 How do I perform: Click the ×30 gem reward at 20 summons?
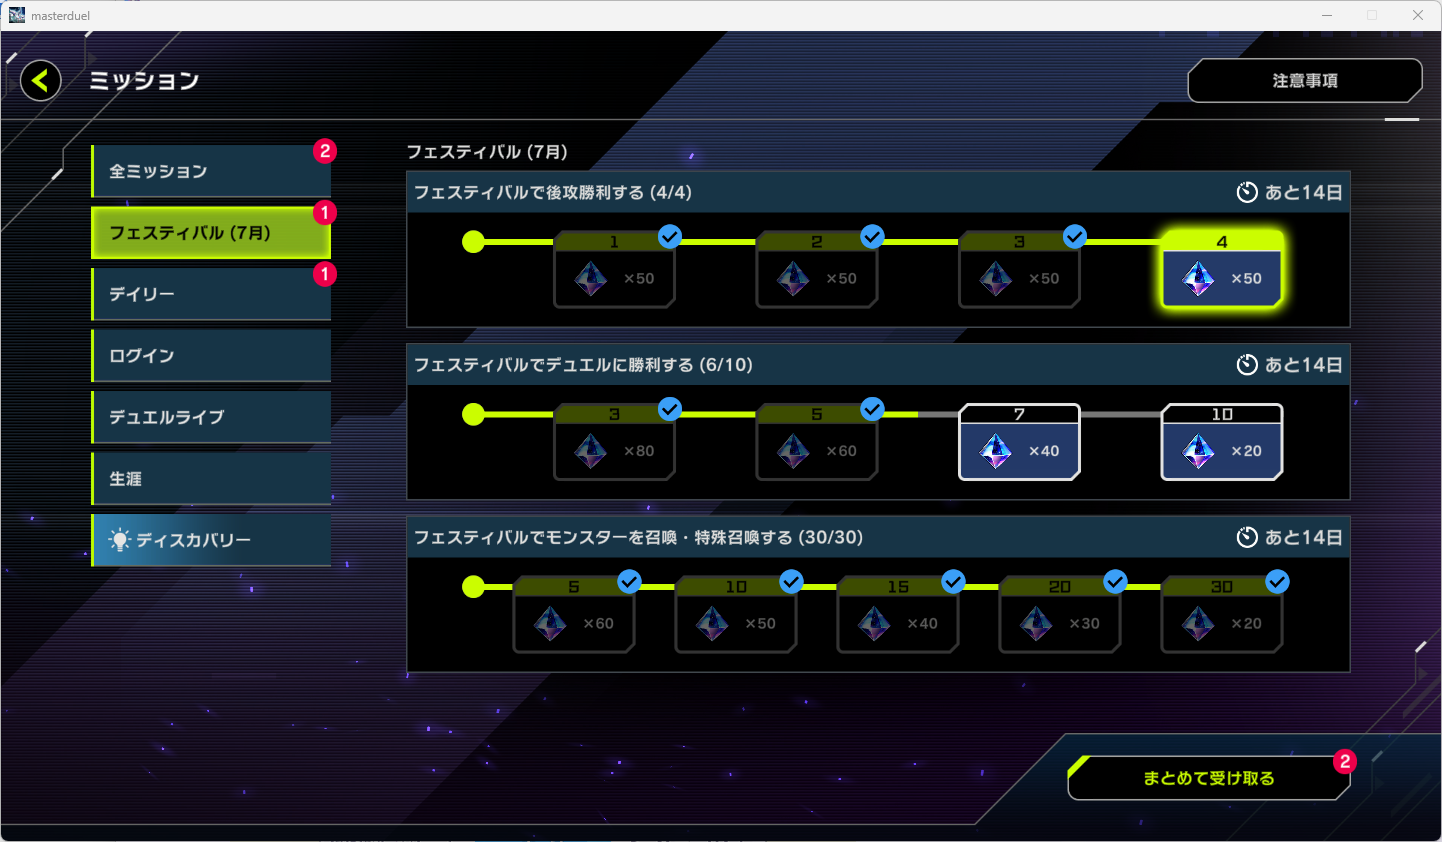coord(1060,614)
